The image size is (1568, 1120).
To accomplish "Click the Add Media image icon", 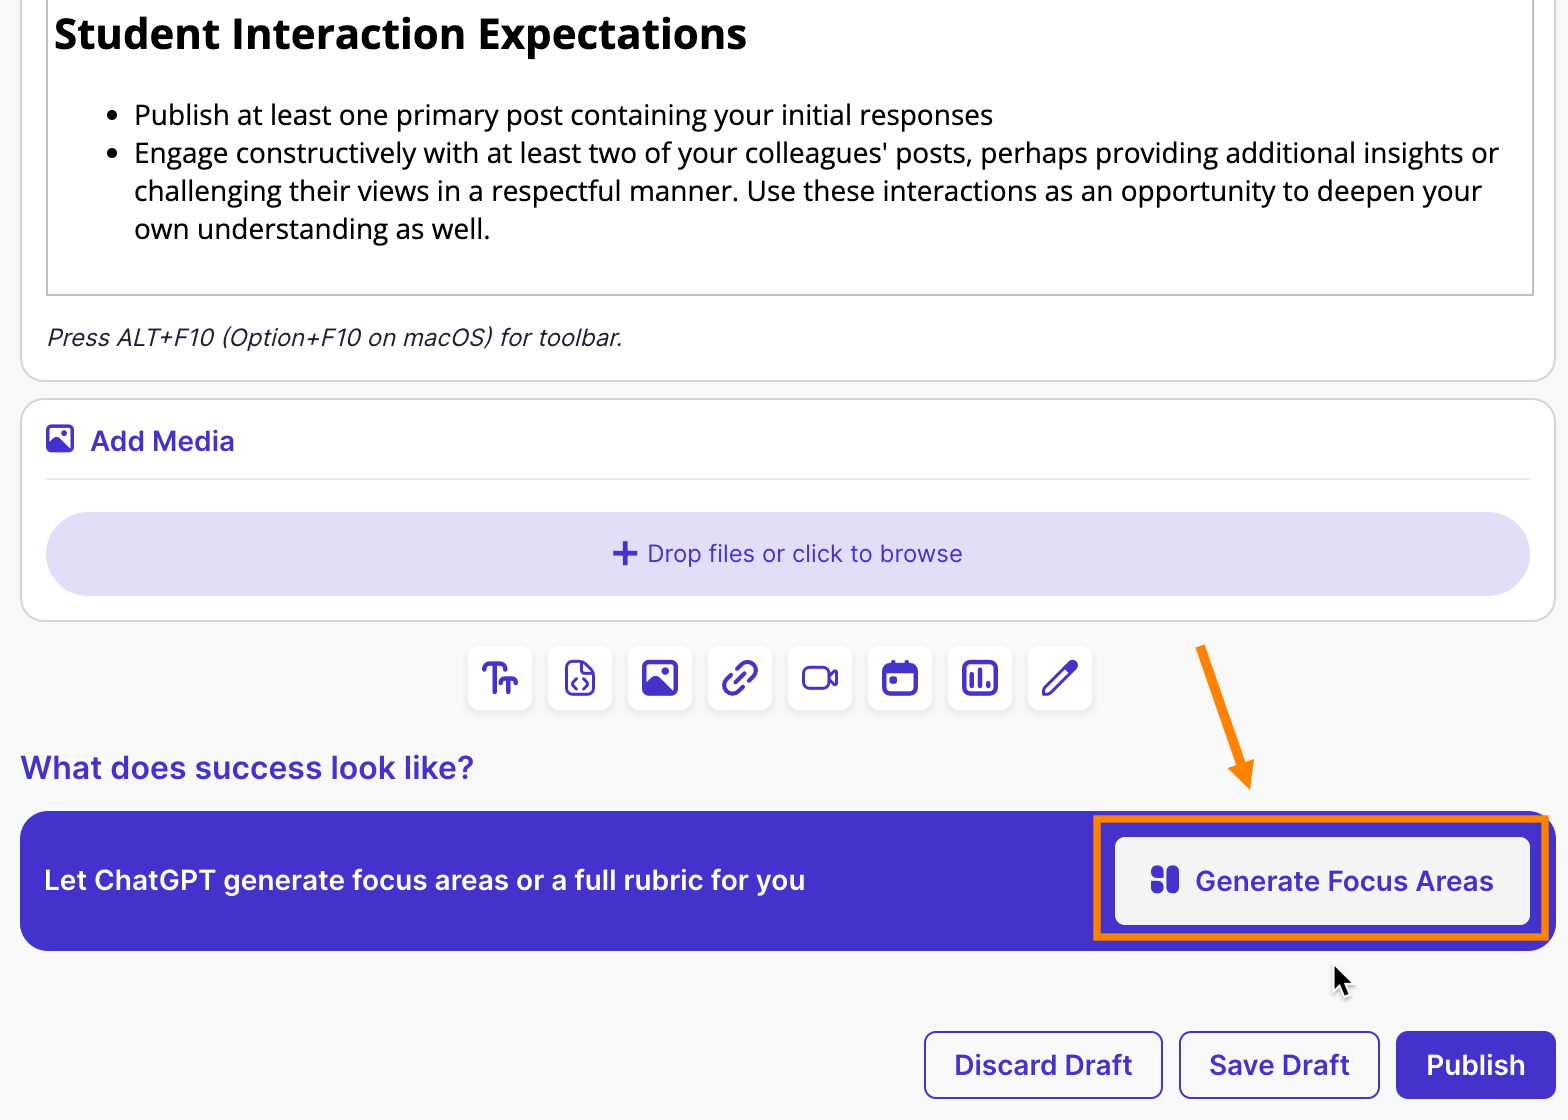I will tap(60, 439).
